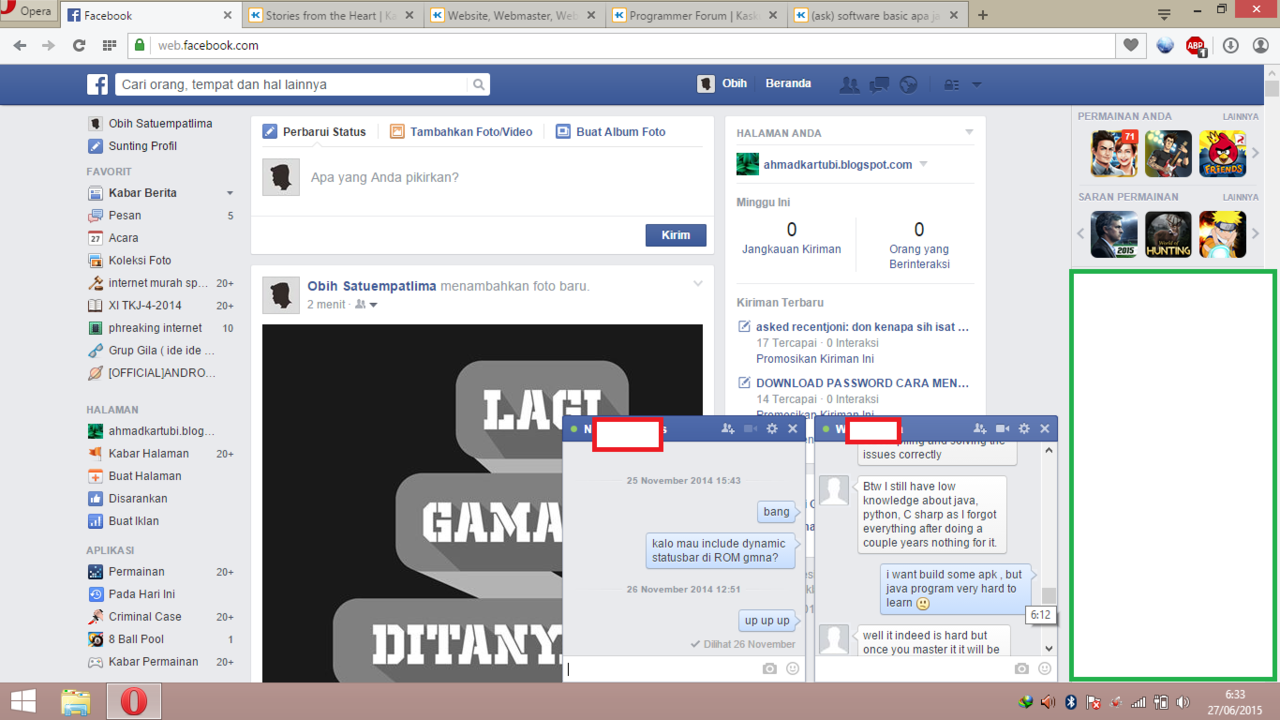Reload the page
Screen dimensions: 1280x720
click(x=79, y=45)
